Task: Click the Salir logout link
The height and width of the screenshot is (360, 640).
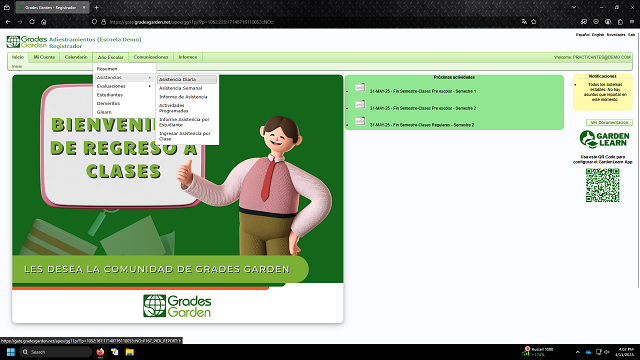Action: pos(631,35)
